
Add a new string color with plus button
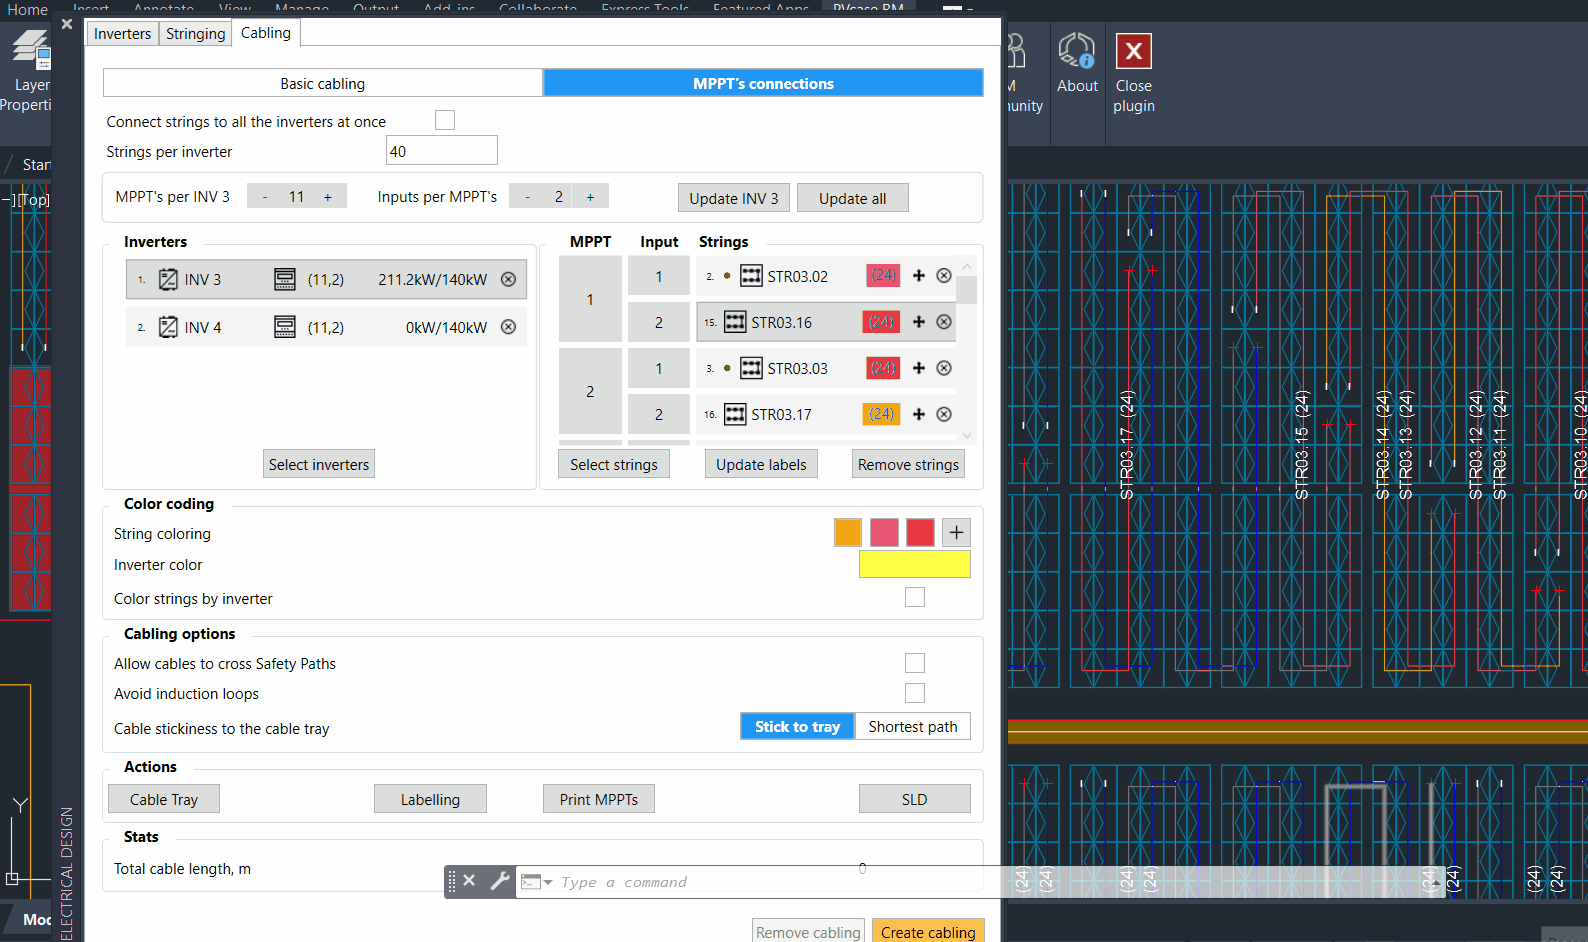956,533
